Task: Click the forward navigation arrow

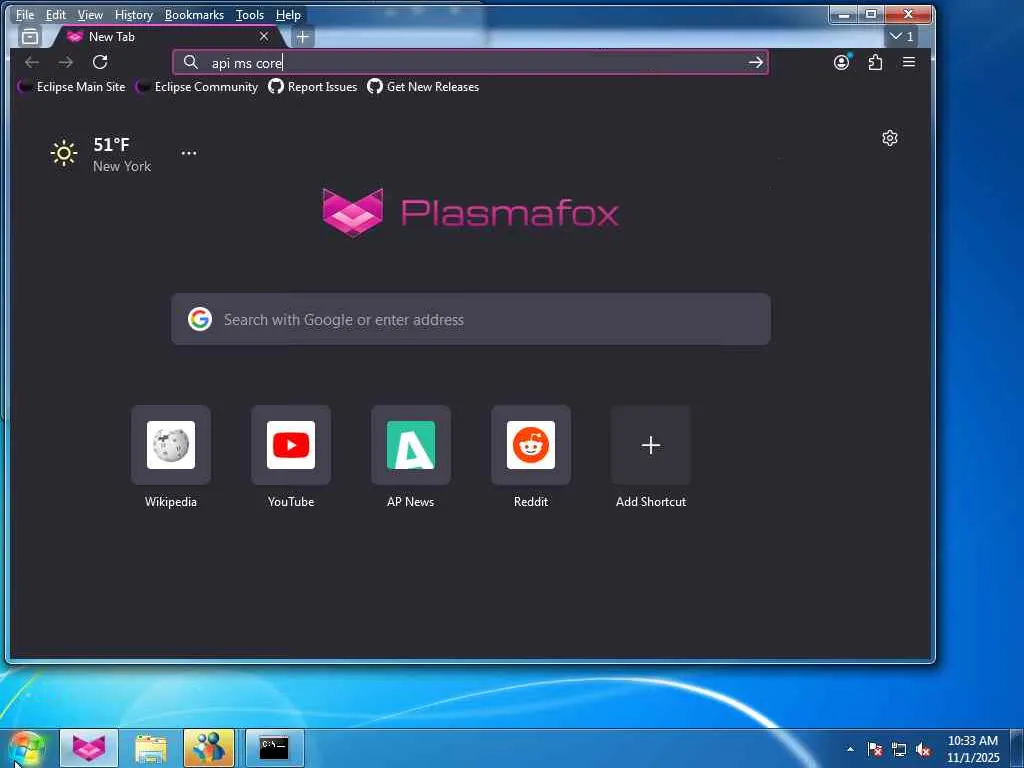Action: click(65, 63)
